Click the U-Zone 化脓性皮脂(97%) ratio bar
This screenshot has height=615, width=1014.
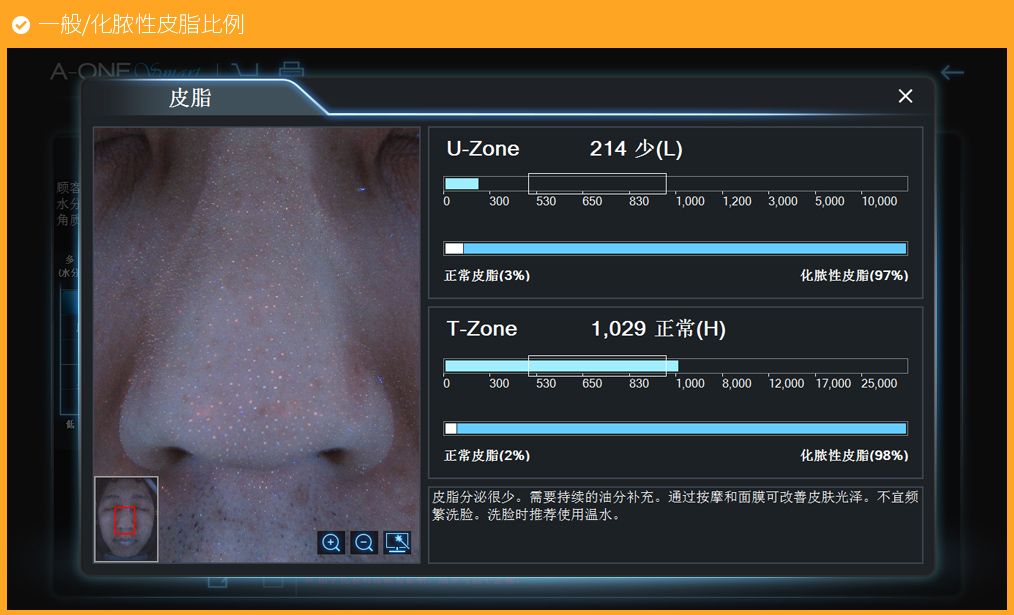[684, 248]
